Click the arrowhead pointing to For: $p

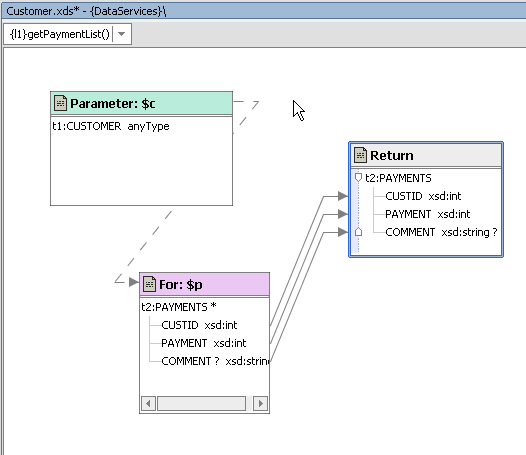click(134, 282)
